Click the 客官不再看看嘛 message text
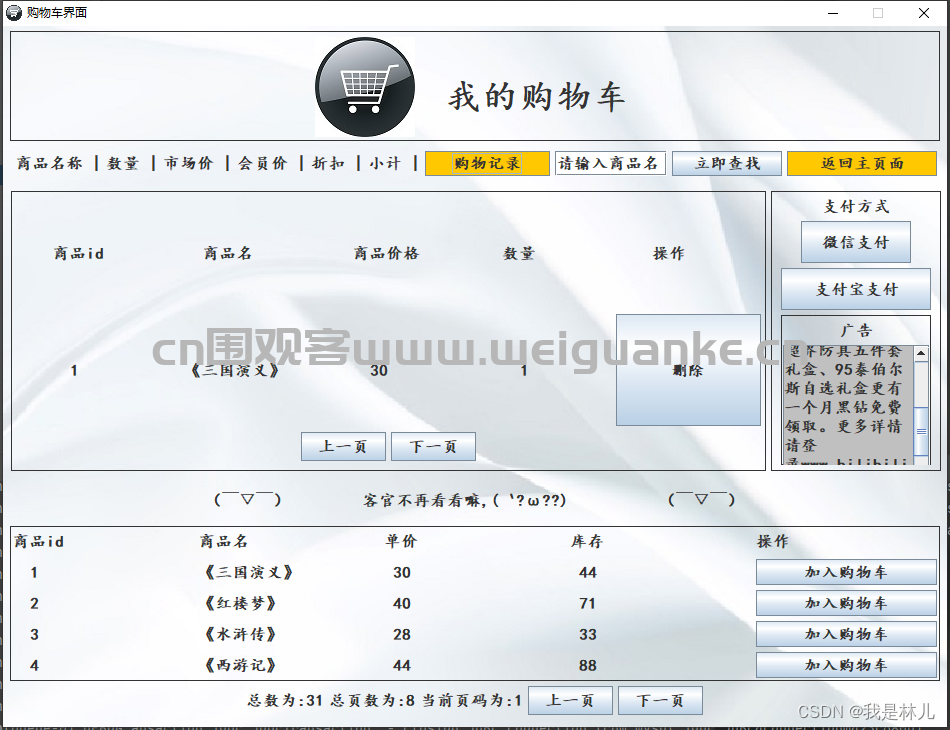 click(464, 500)
